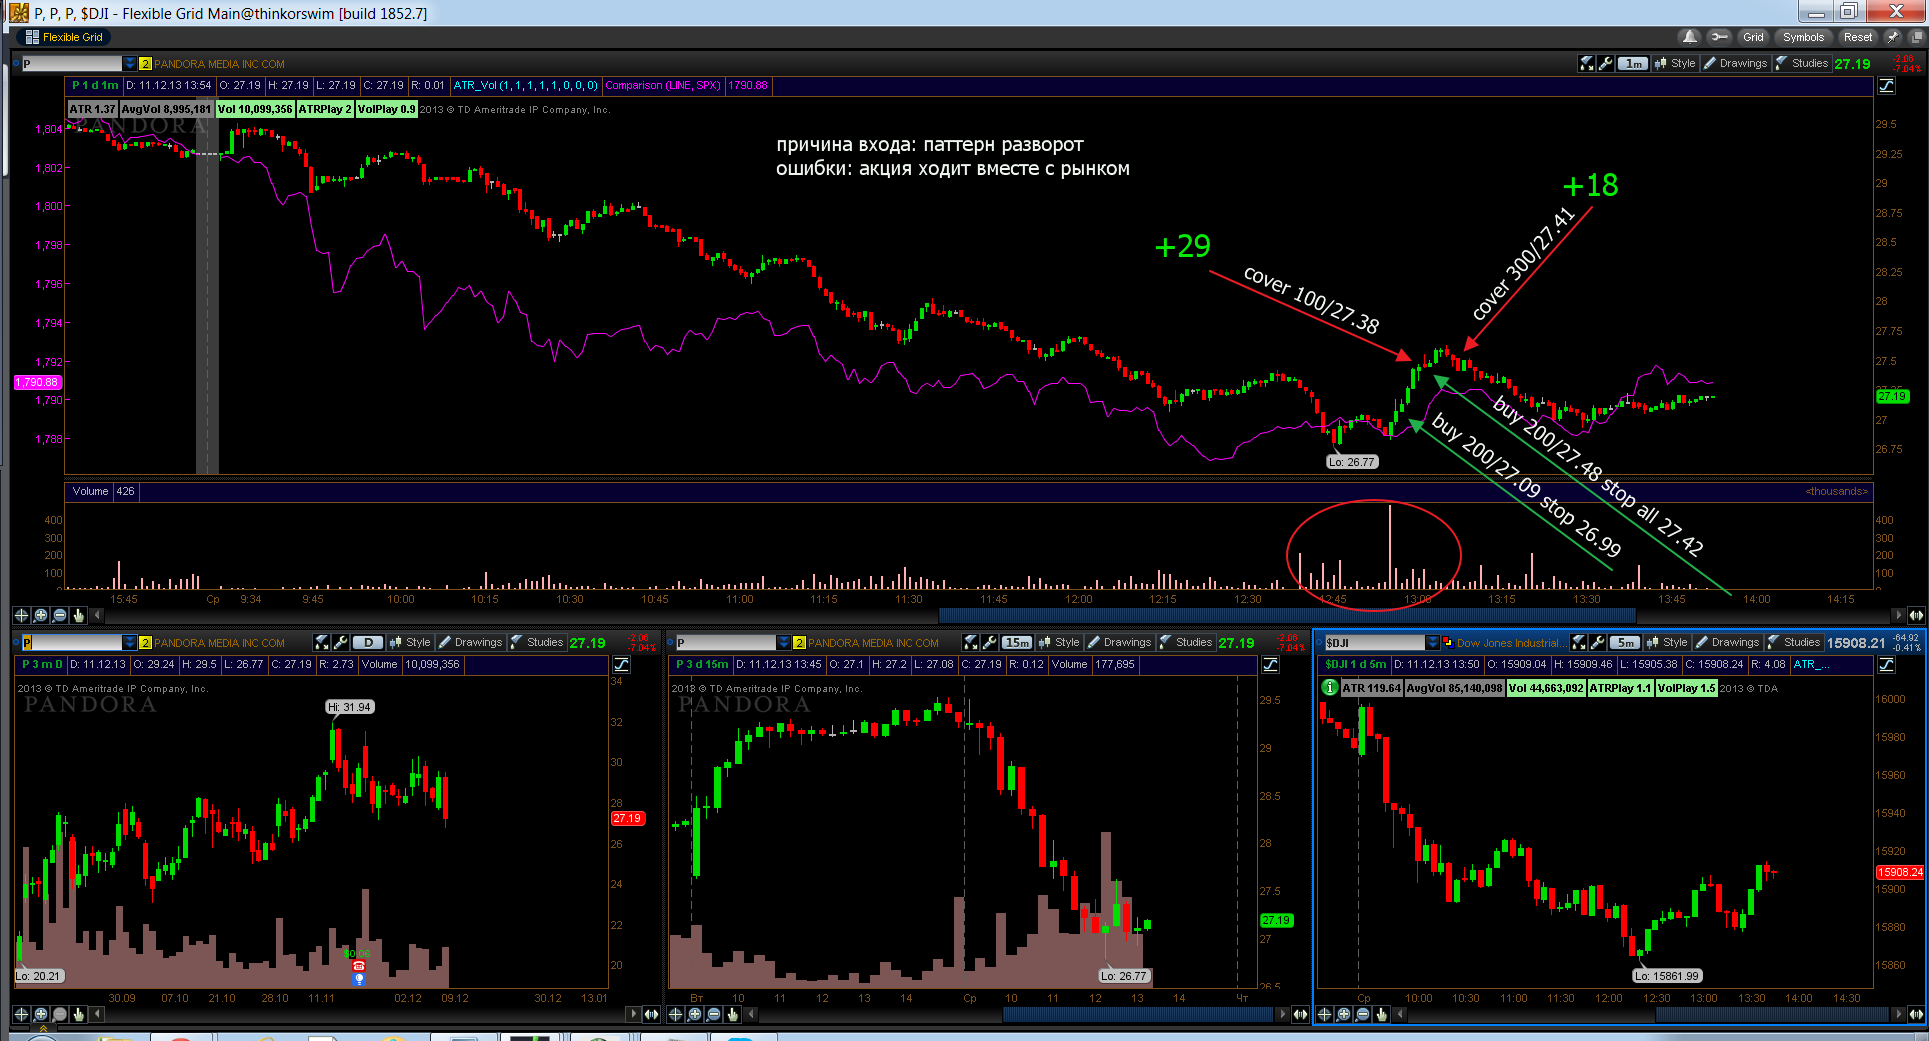1929x1041 pixels.
Task: Select the pan hand tool on top chart
Action: [x=78, y=615]
